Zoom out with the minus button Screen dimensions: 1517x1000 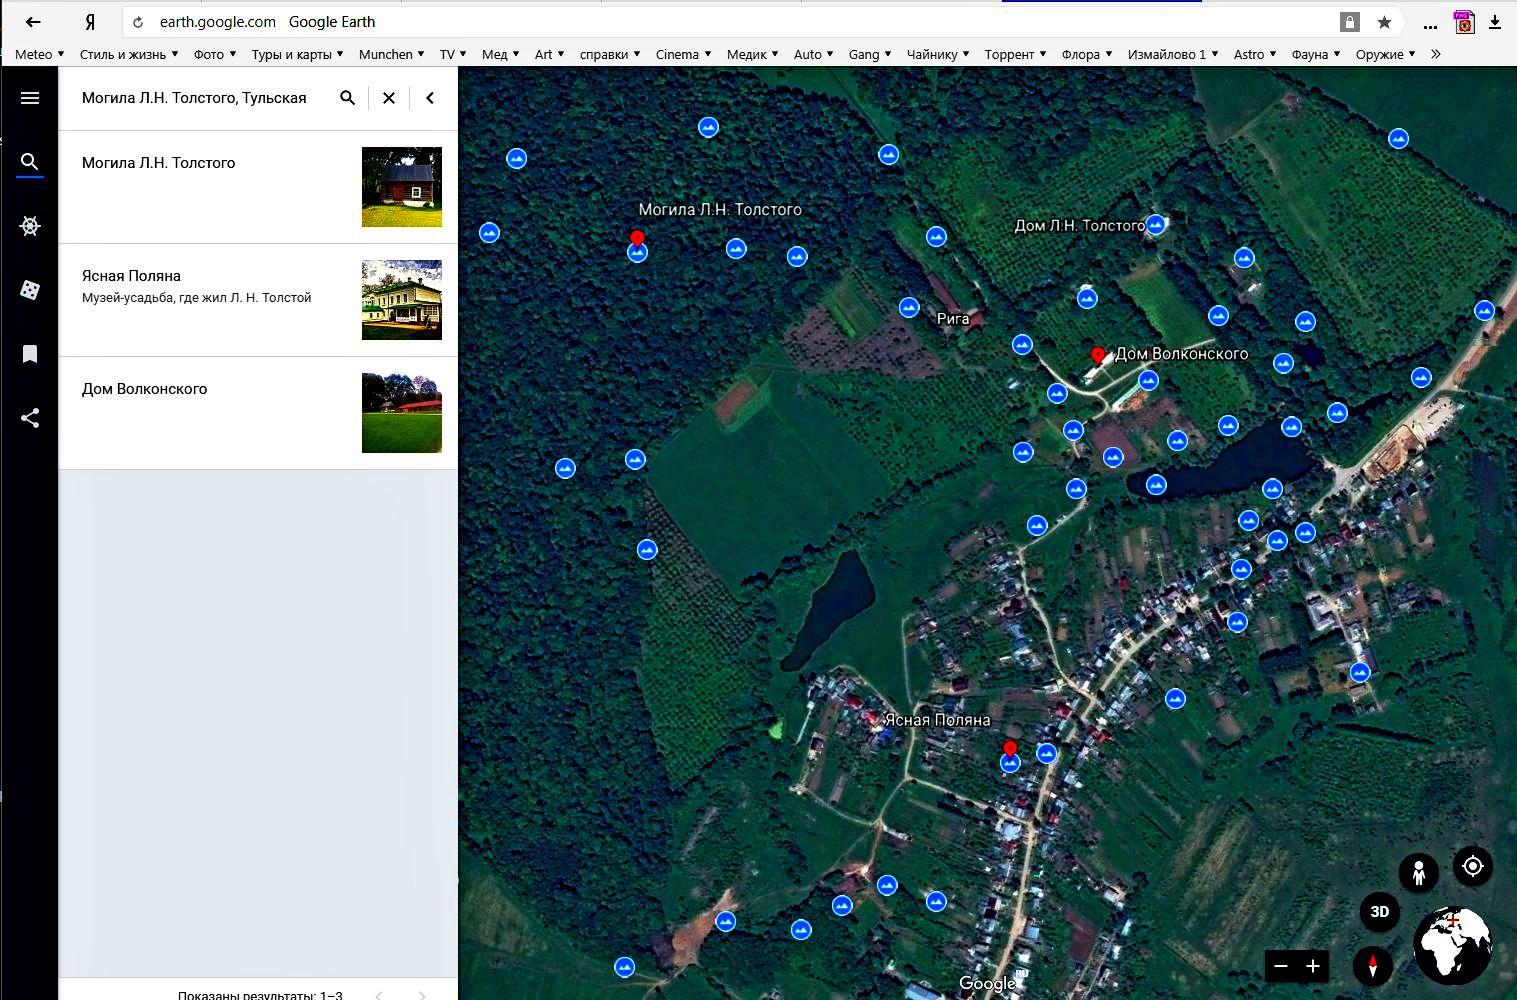point(1281,966)
